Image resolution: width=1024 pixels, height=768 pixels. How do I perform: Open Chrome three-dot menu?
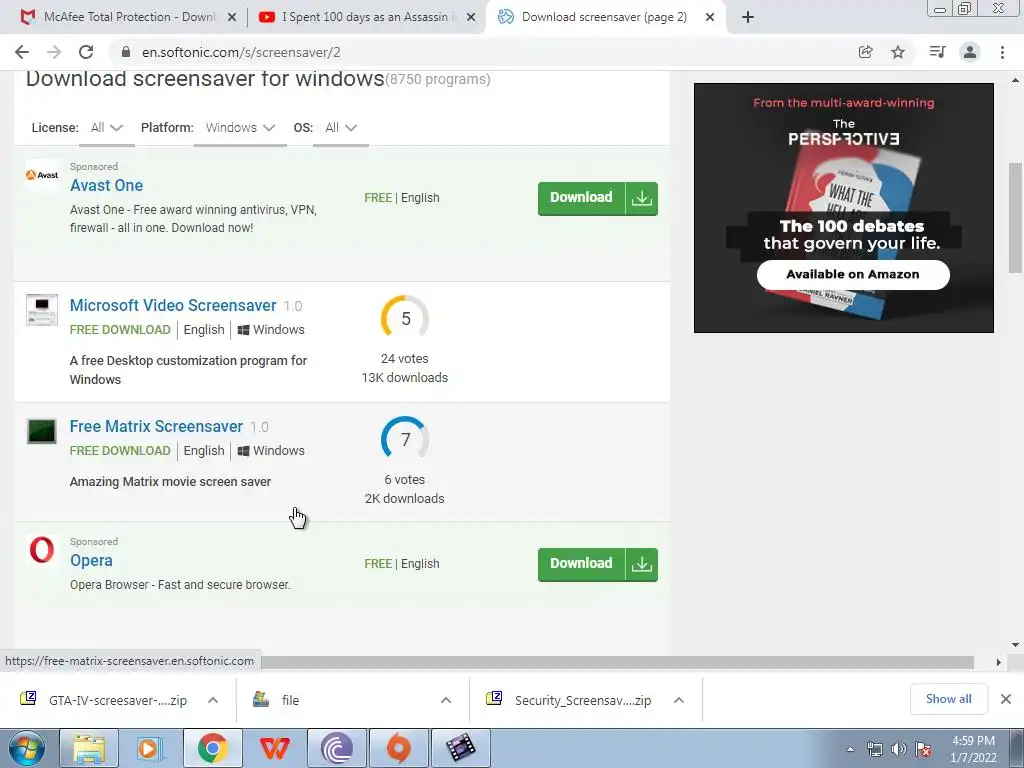[1002, 52]
